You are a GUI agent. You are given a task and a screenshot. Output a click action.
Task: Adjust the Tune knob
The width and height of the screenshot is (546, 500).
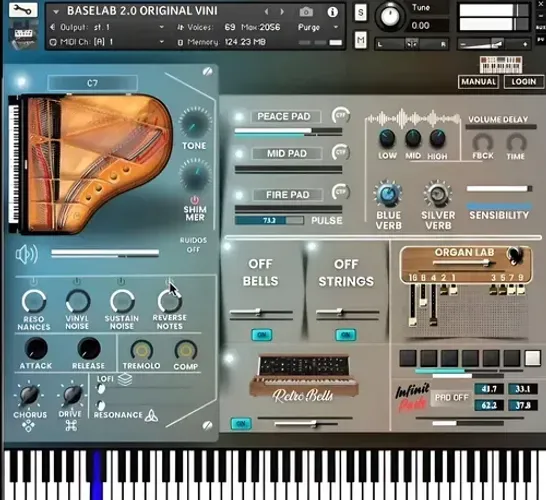point(390,15)
